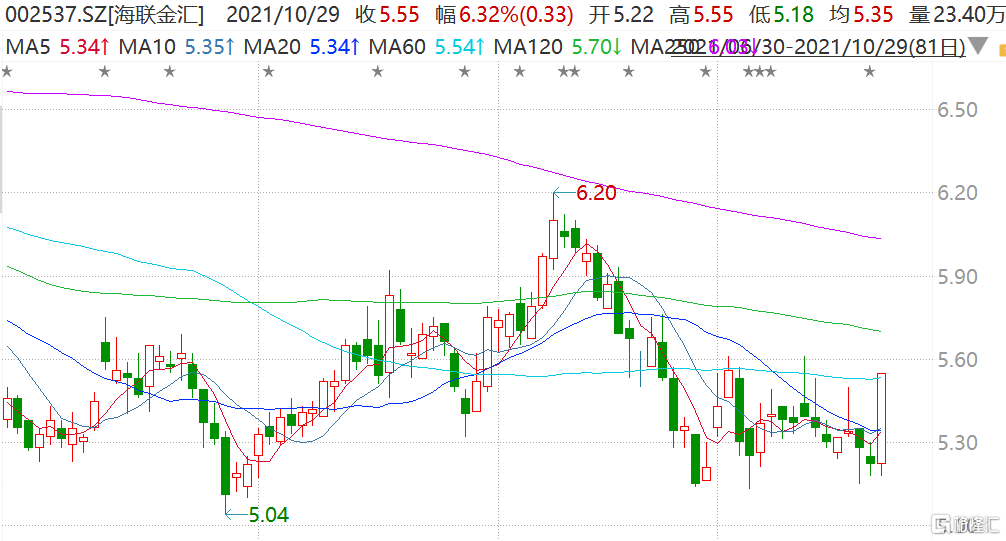The width and height of the screenshot is (1006, 541).
Task: Click the 5.60 price axis label
Action: (x=957, y=359)
